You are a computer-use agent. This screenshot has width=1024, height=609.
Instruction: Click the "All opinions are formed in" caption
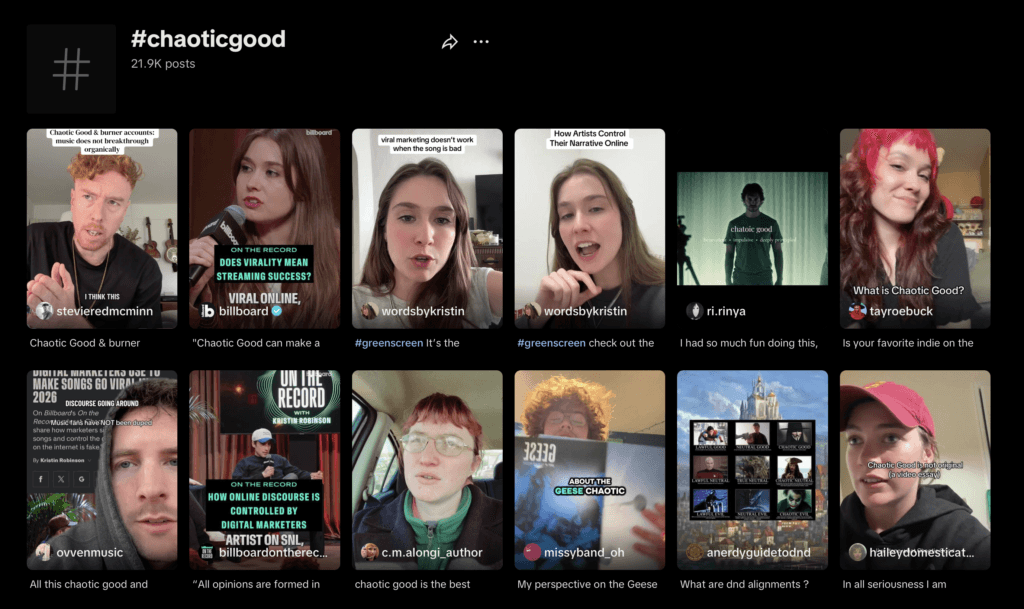258,585
